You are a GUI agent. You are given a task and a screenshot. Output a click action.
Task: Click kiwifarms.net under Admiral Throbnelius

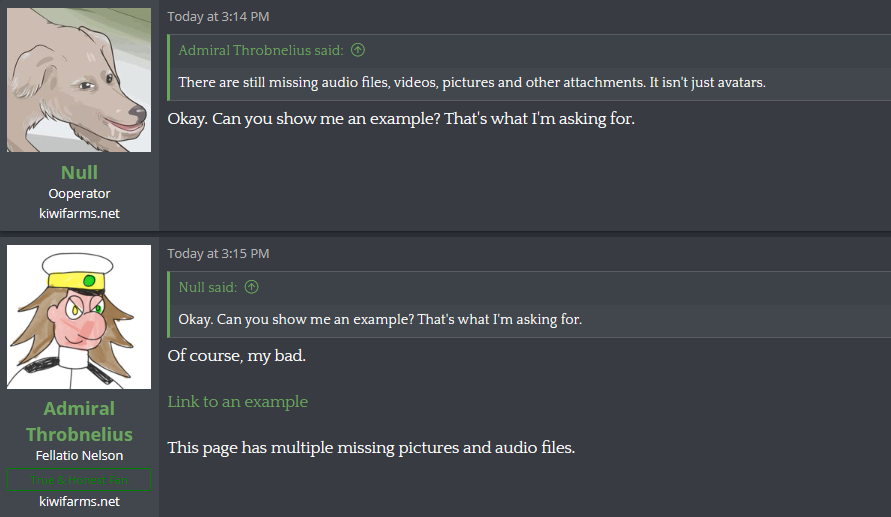79,501
